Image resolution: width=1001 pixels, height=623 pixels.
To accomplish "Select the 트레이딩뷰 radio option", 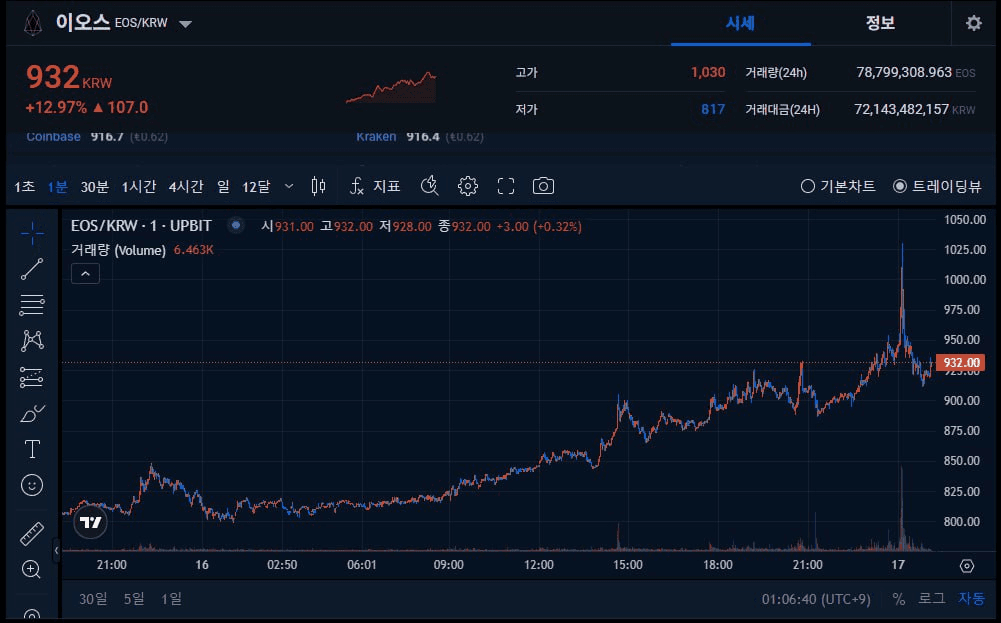I will 937,186.
